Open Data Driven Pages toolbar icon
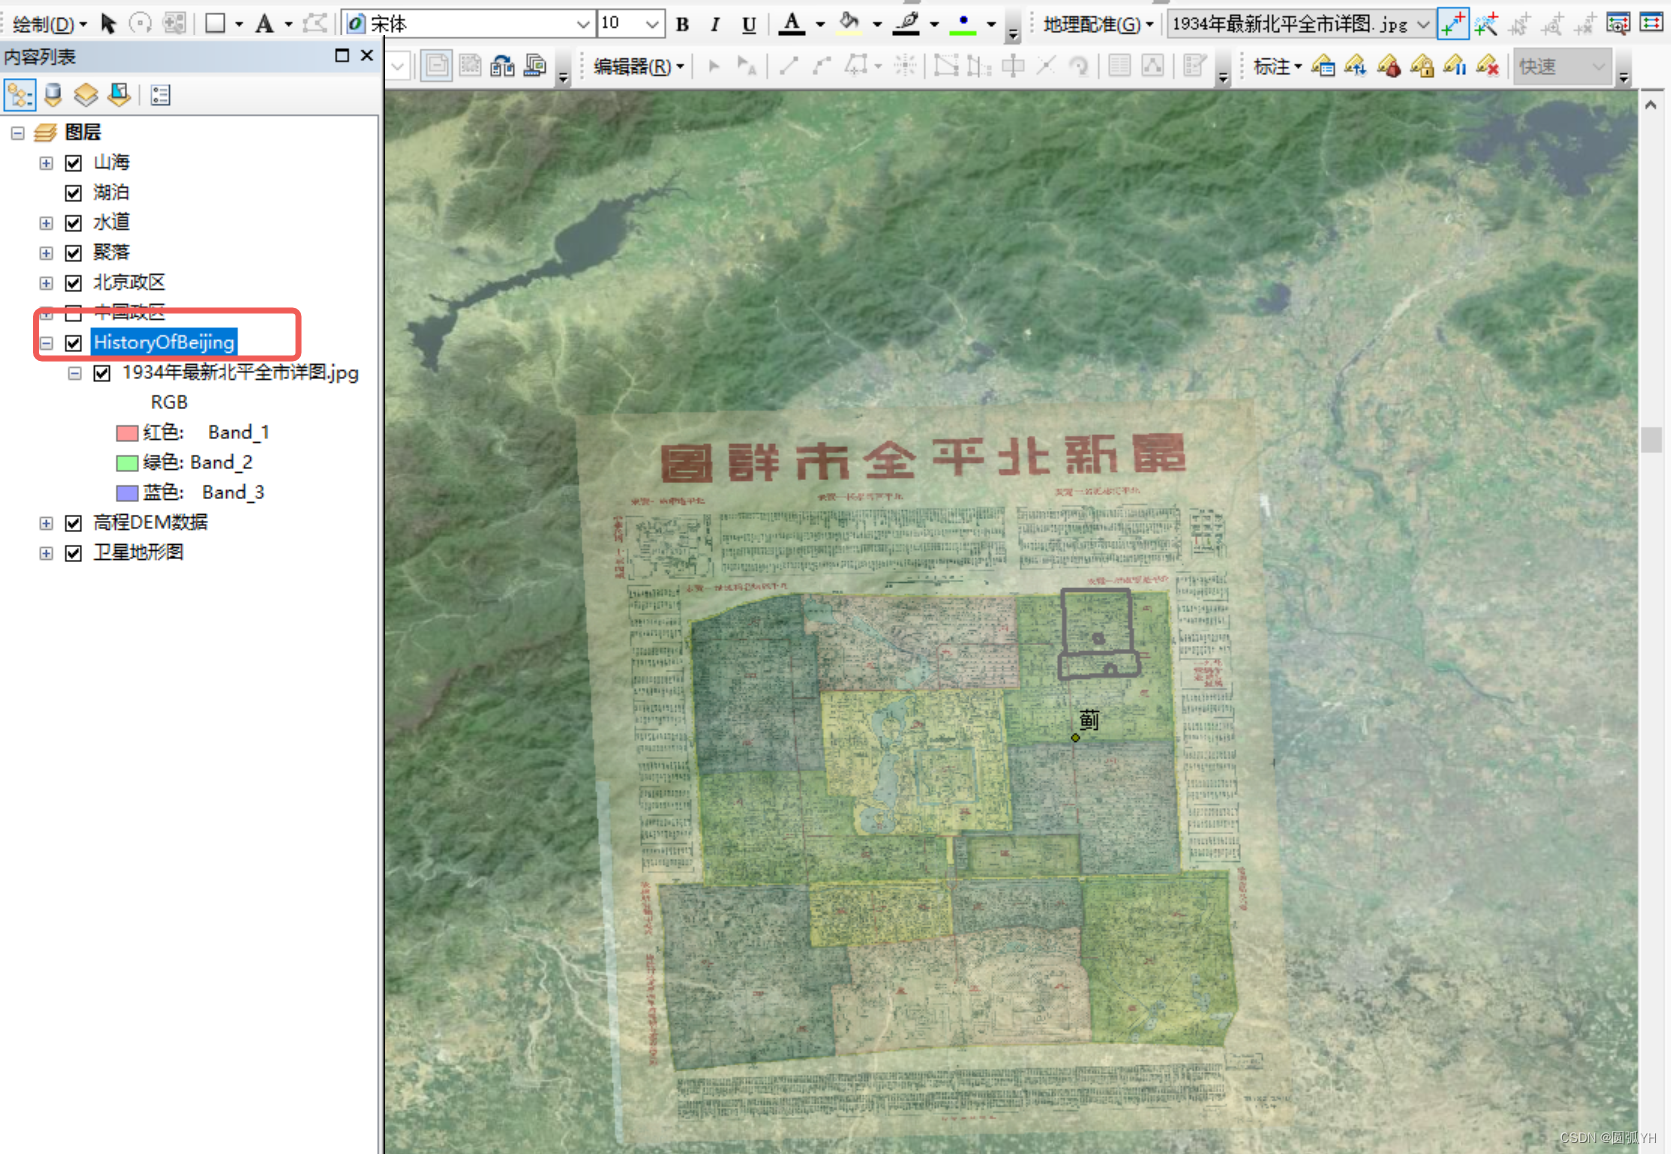Screen dimensions: 1671x1154 tap(536, 66)
